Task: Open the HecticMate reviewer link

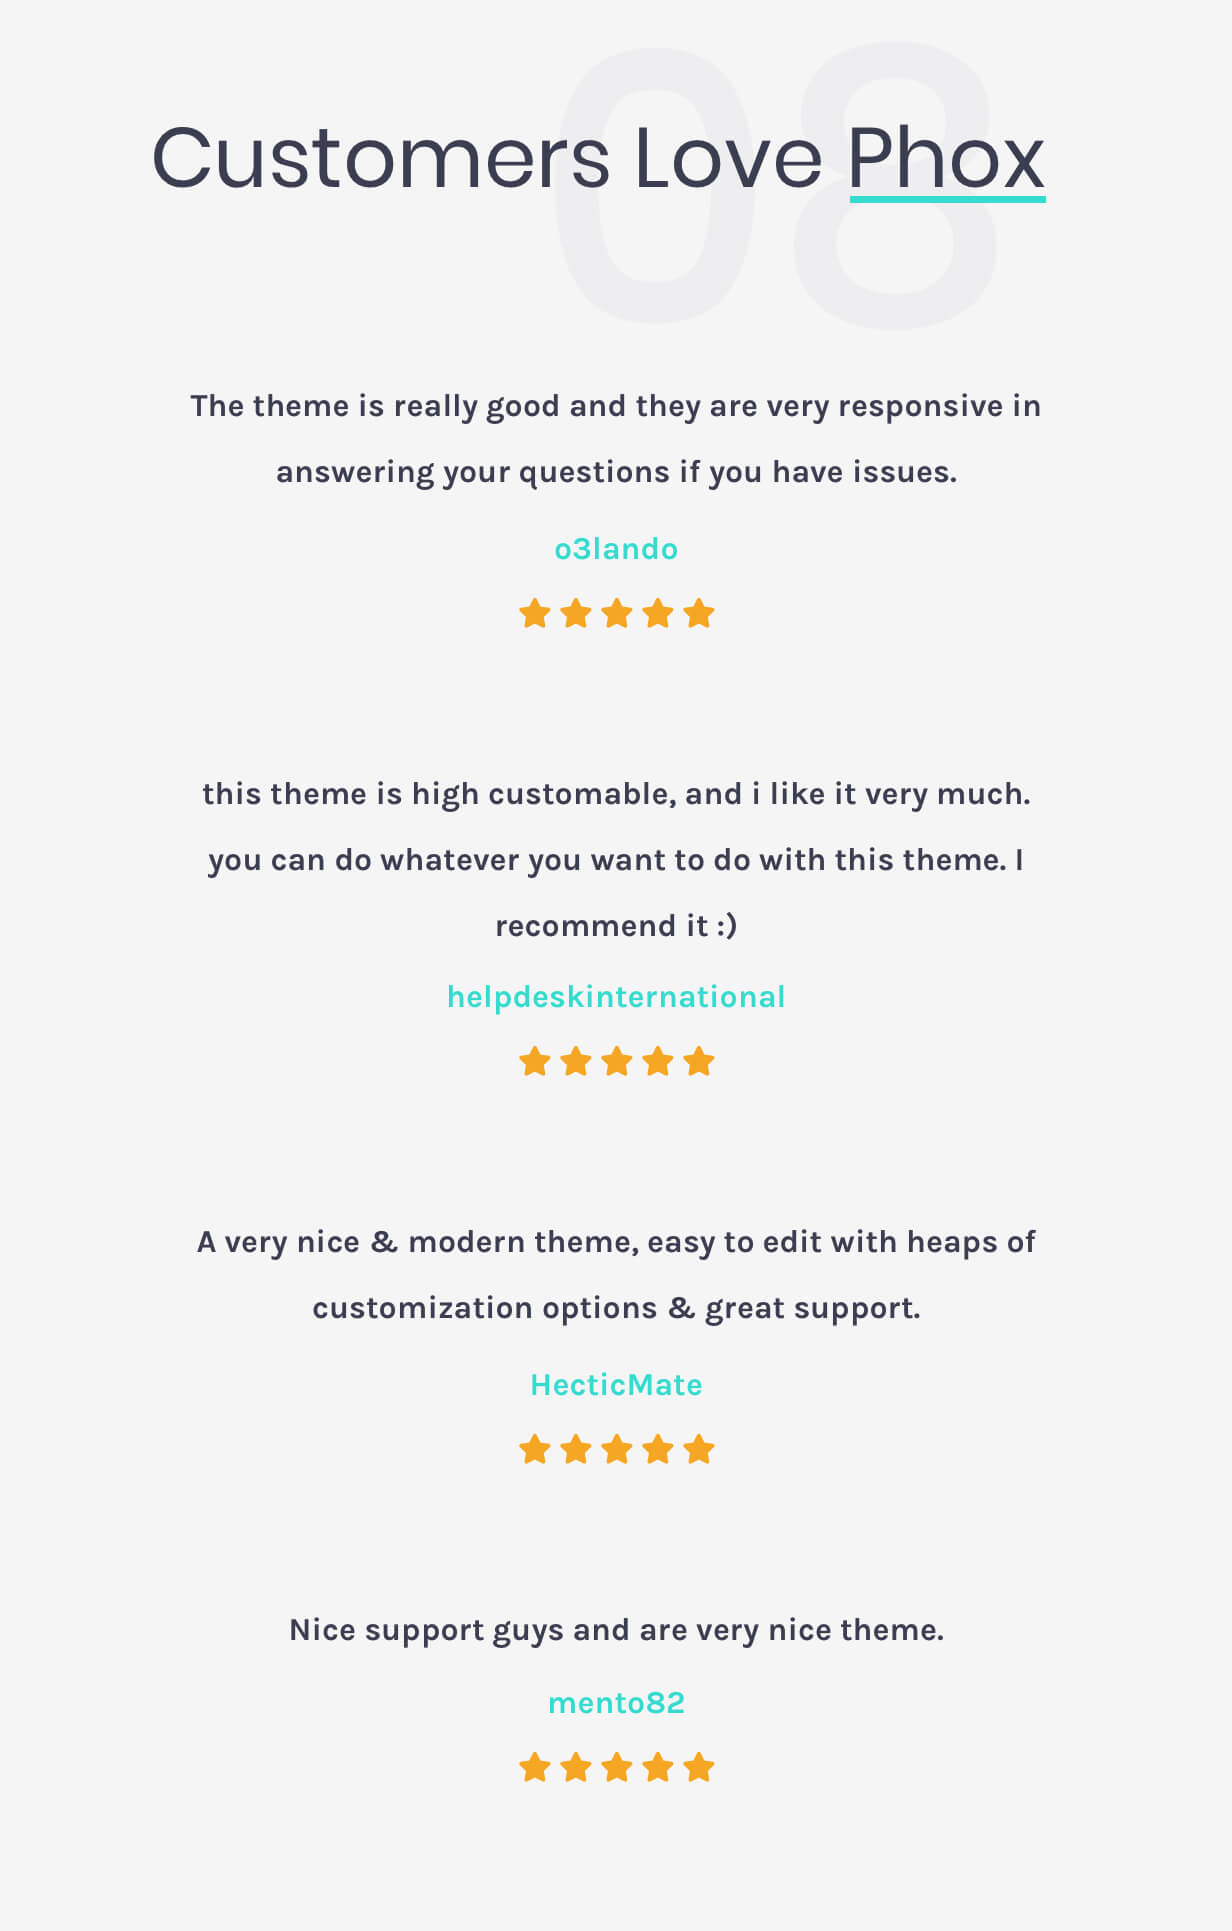Action: point(616,1385)
